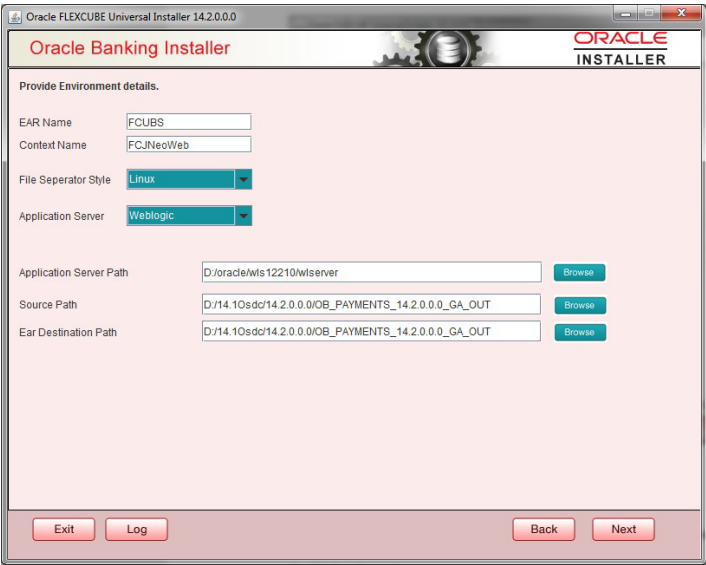Browse for the Application Server Path

579,272
